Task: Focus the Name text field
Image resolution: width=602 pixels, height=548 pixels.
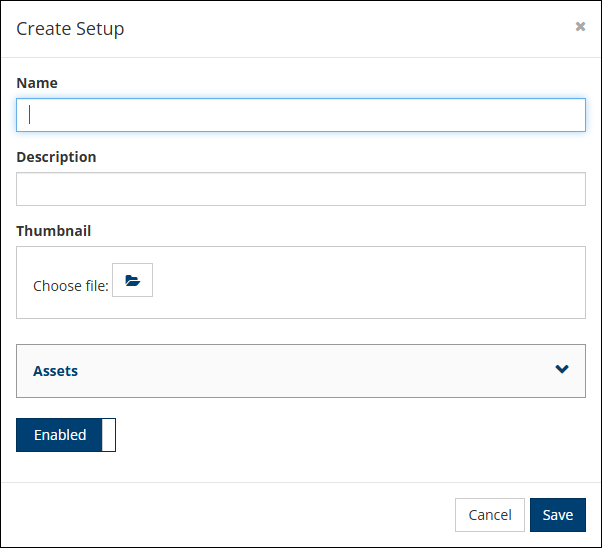Action: [300, 115]
